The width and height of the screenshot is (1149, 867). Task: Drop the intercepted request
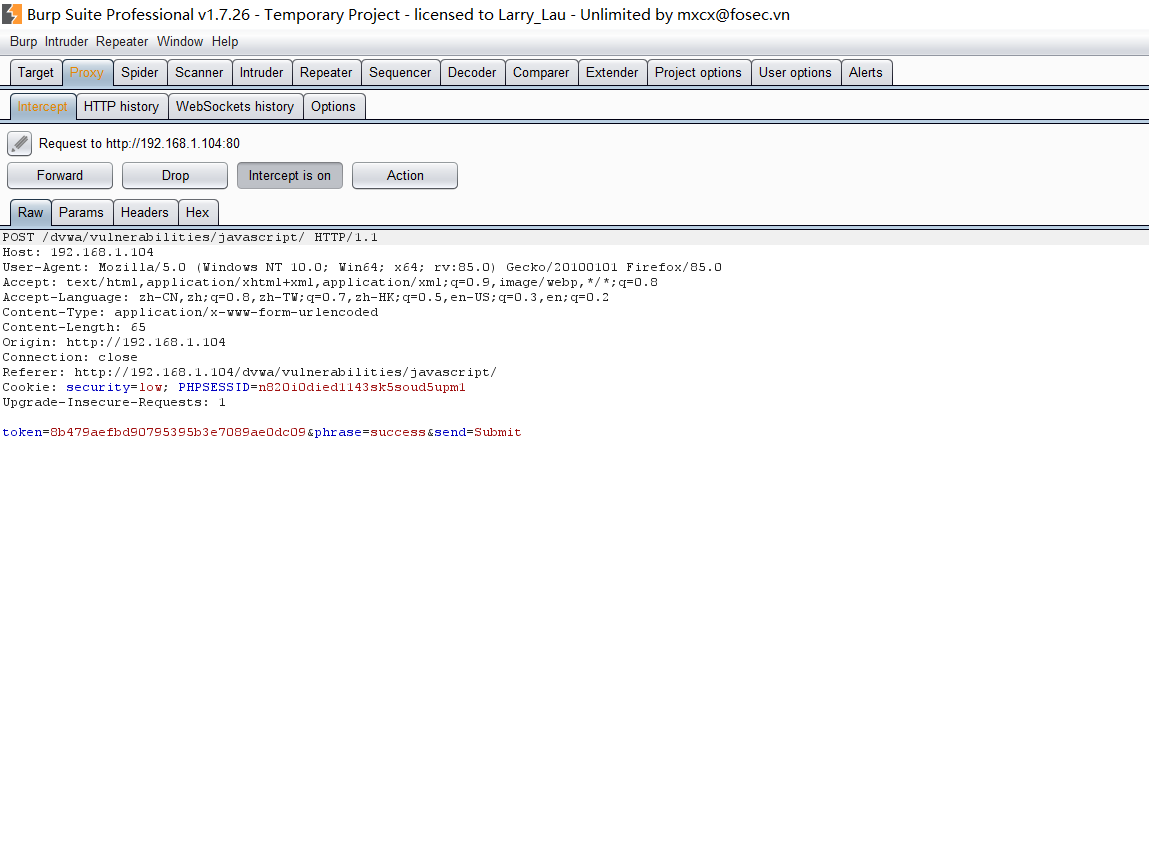point(175,176)
